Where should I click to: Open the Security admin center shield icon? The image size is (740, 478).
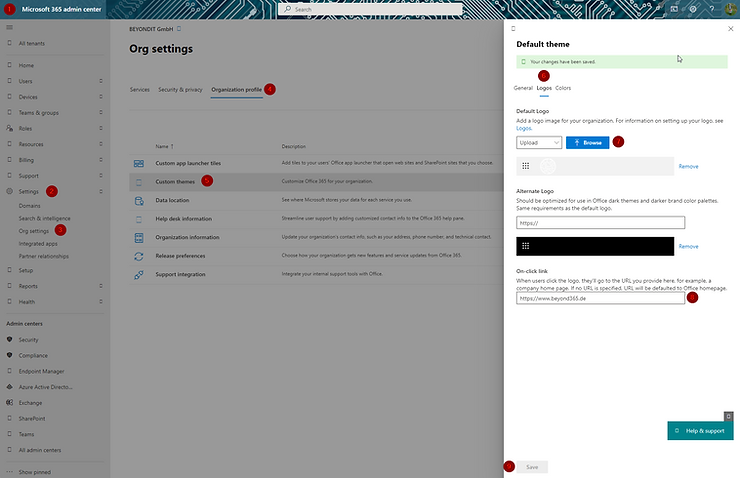click(x=10, y=339)
